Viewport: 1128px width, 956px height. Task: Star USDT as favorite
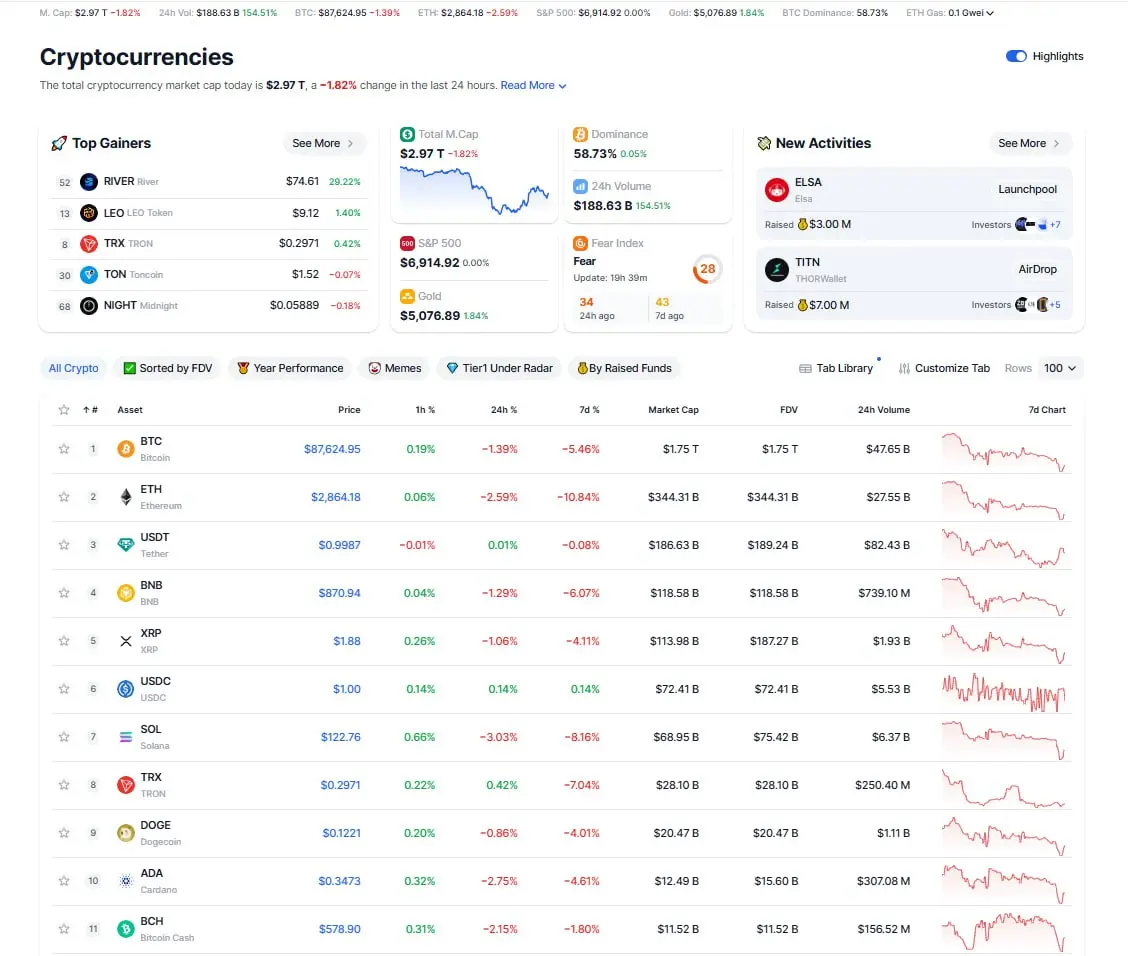(64, 545)
